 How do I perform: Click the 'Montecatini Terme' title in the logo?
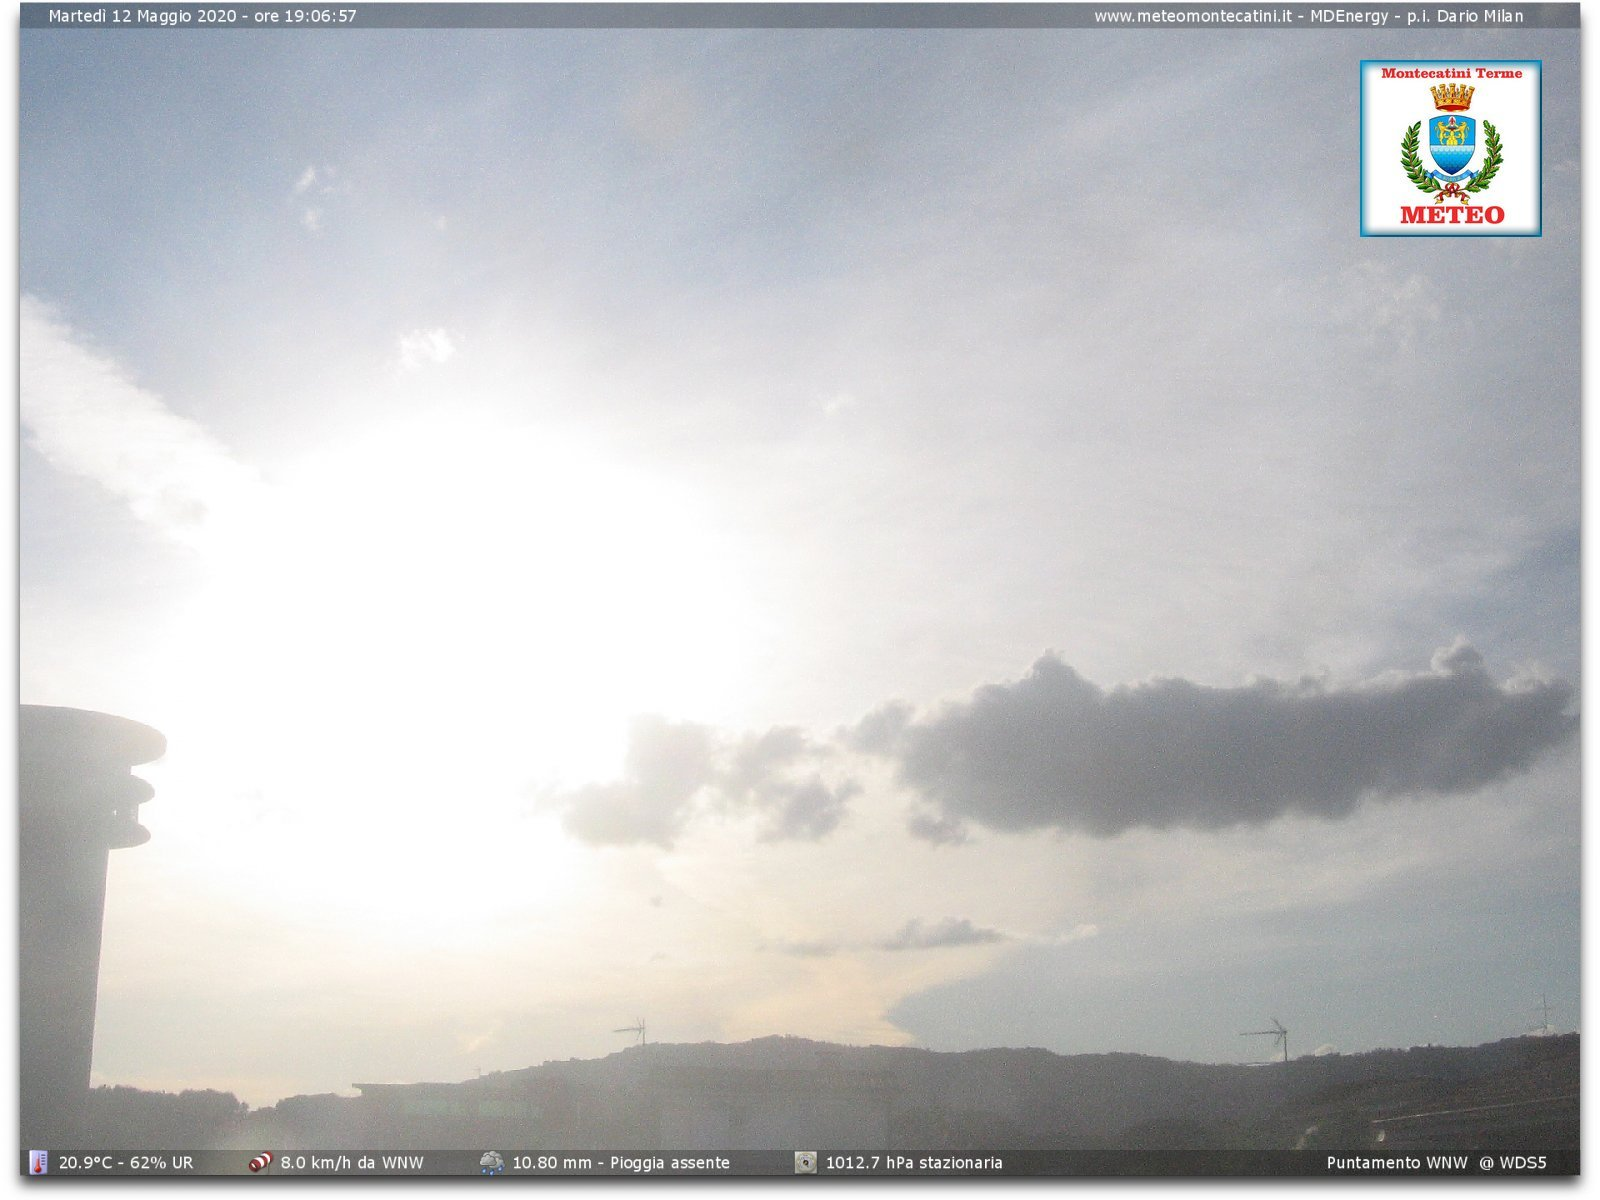pos(1451,73)
